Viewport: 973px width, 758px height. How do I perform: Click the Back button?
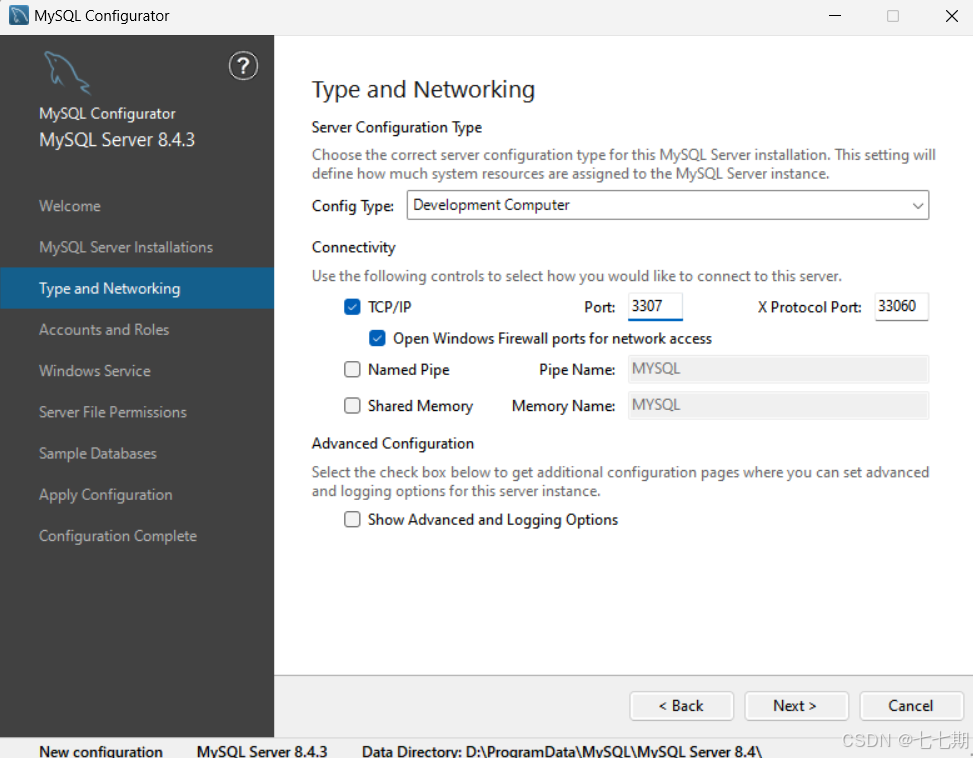pyautogui.click(x=681, y=706)
